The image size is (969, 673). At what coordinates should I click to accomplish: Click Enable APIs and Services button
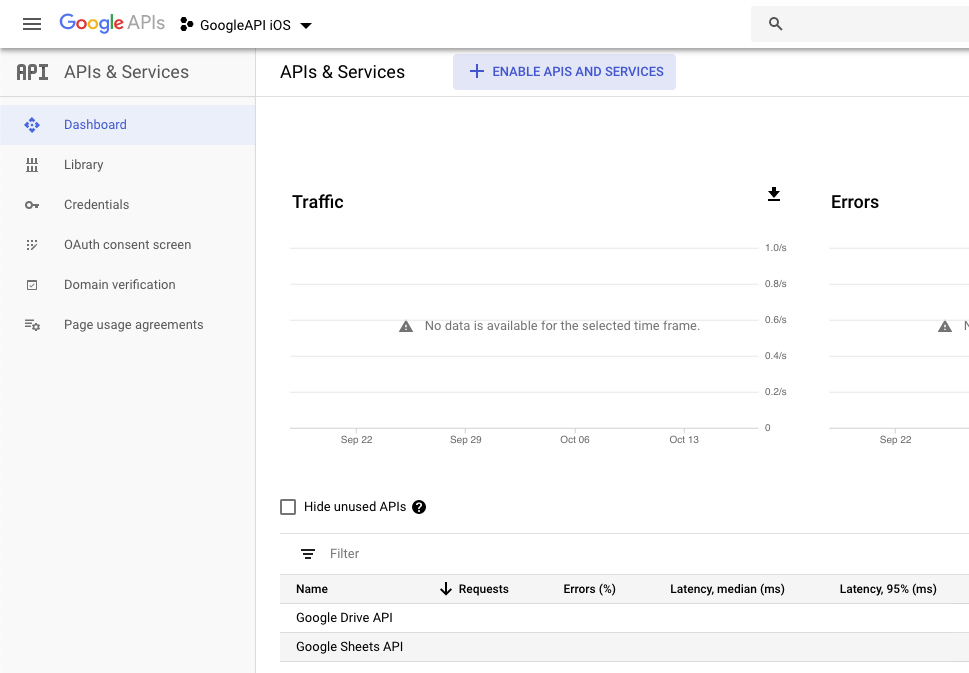(x=564, y=72)
